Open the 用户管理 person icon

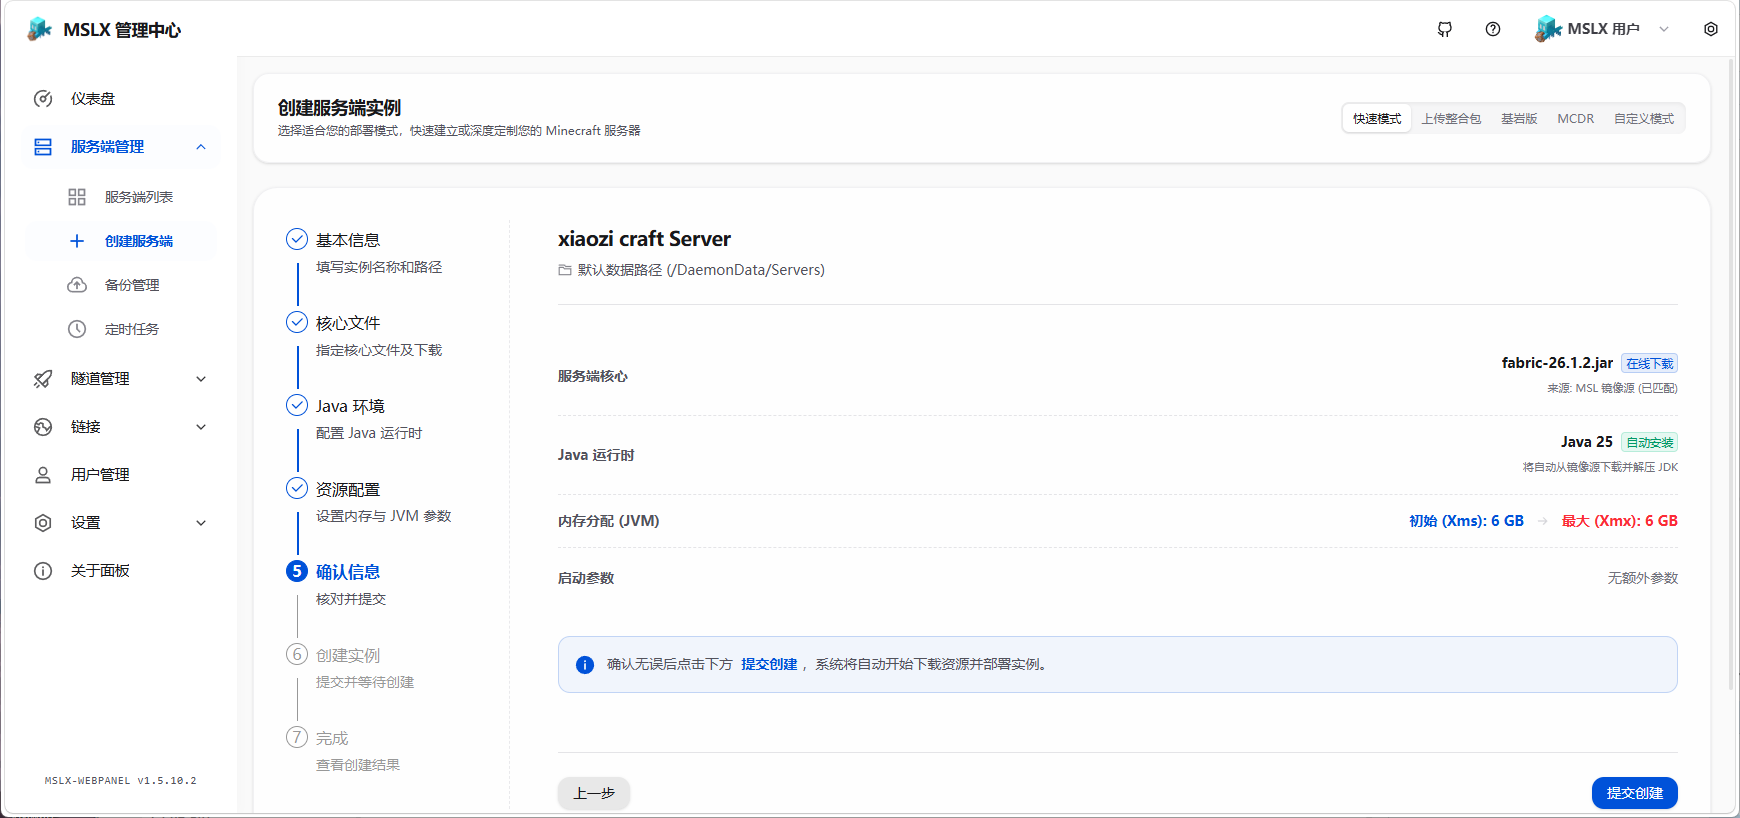pos(43,475)
